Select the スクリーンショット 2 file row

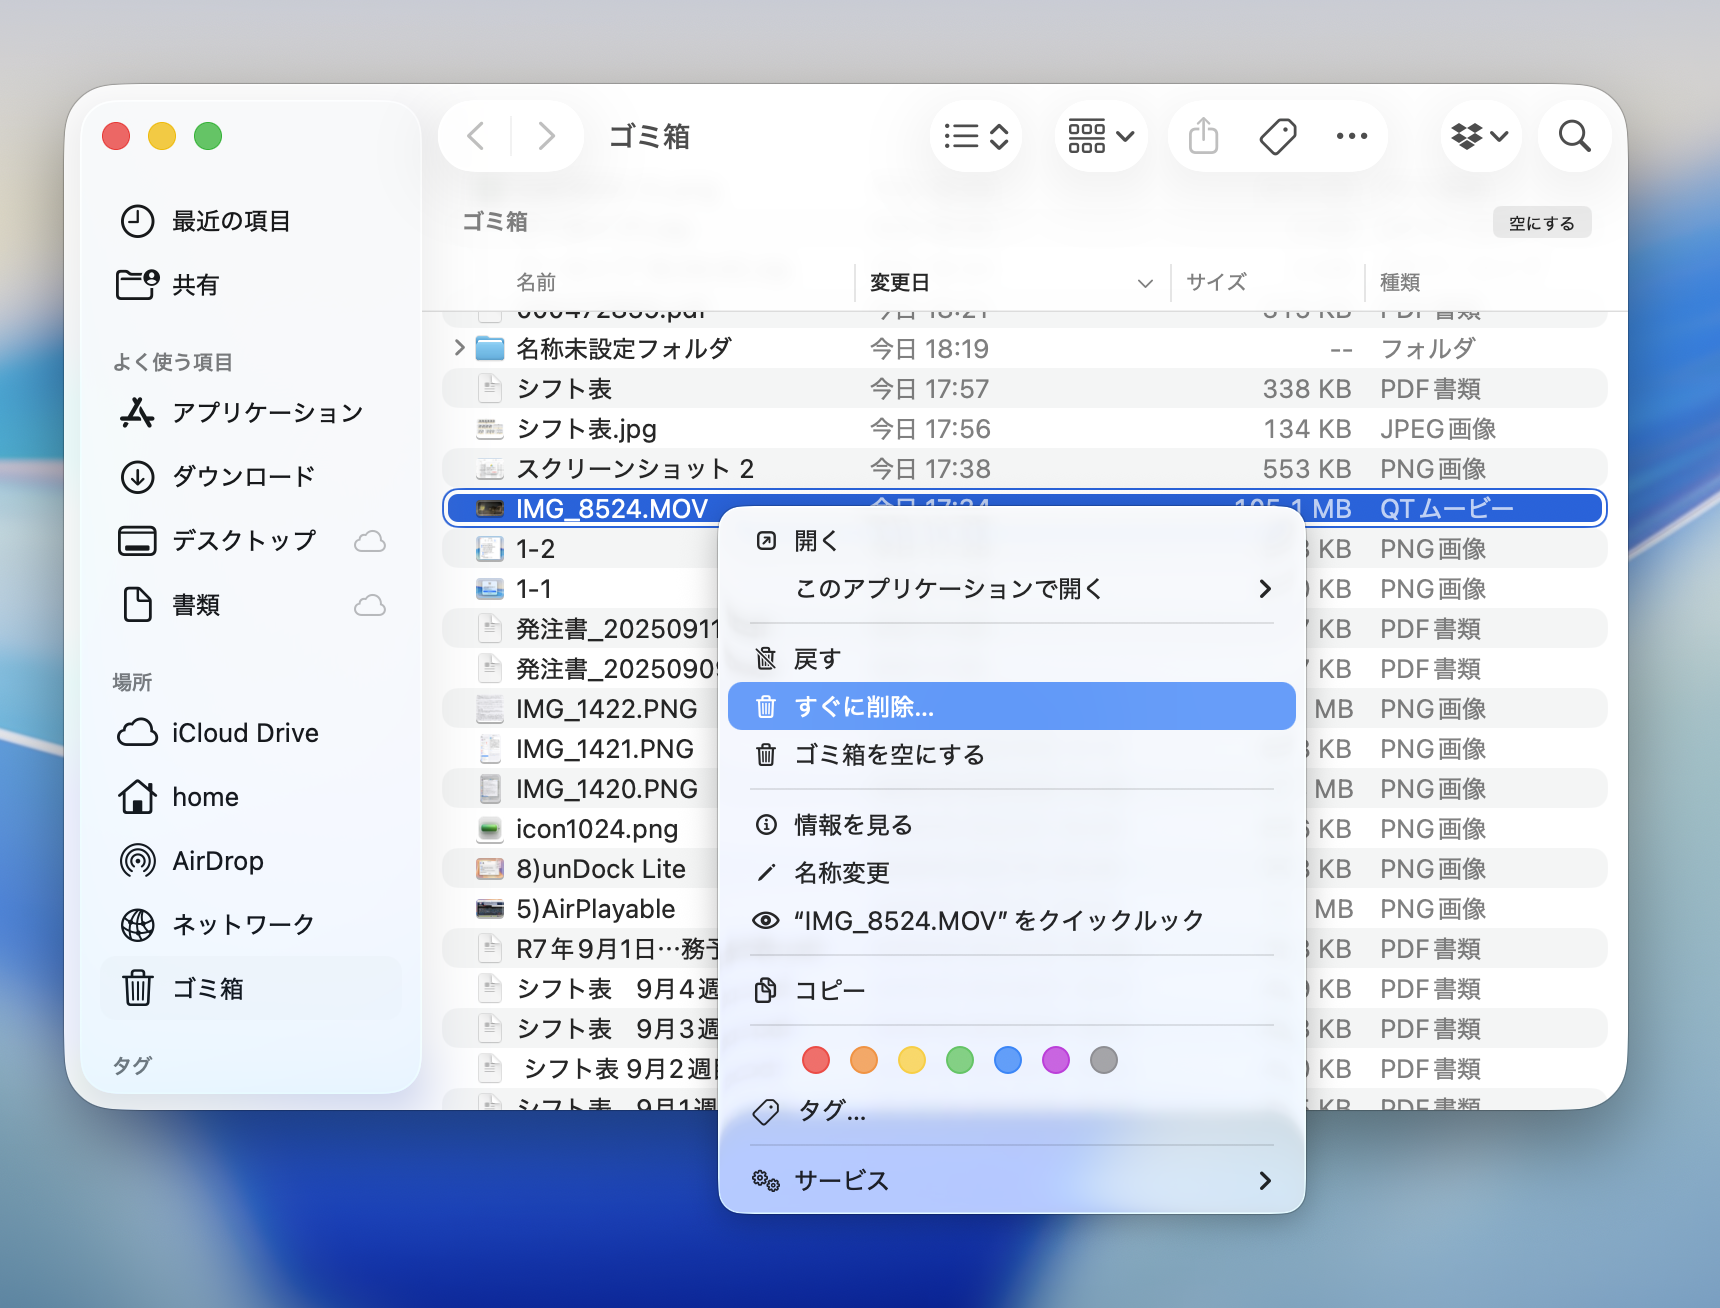click(x=1024, y=469)
